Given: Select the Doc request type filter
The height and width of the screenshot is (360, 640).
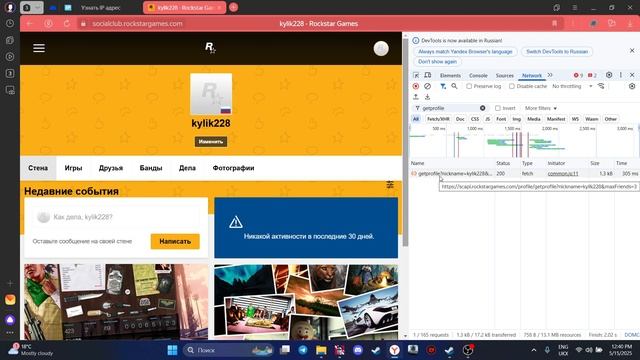Looking at the screenshot, I should pos(460,119).
